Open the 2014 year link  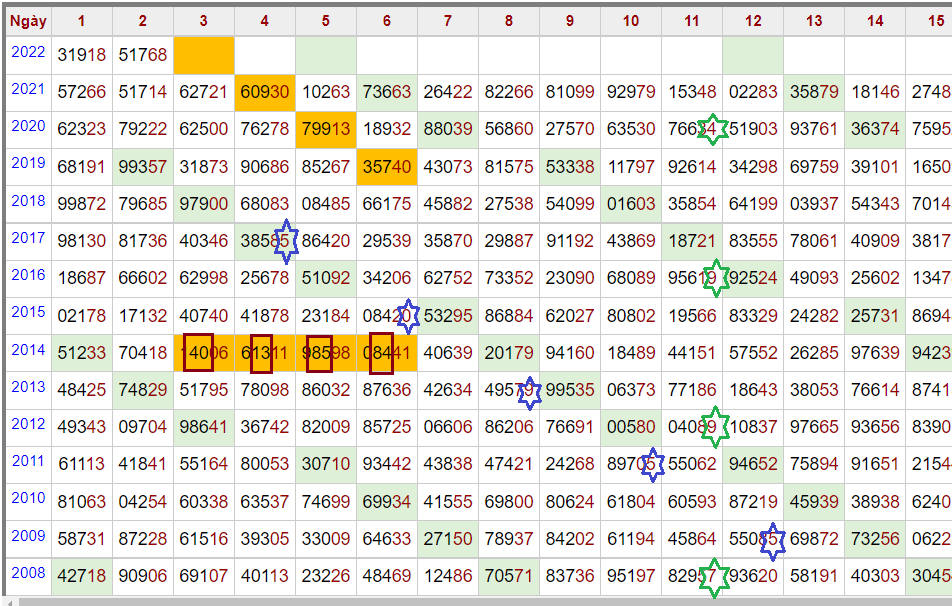pyautogui.click(x=28, y=350)
